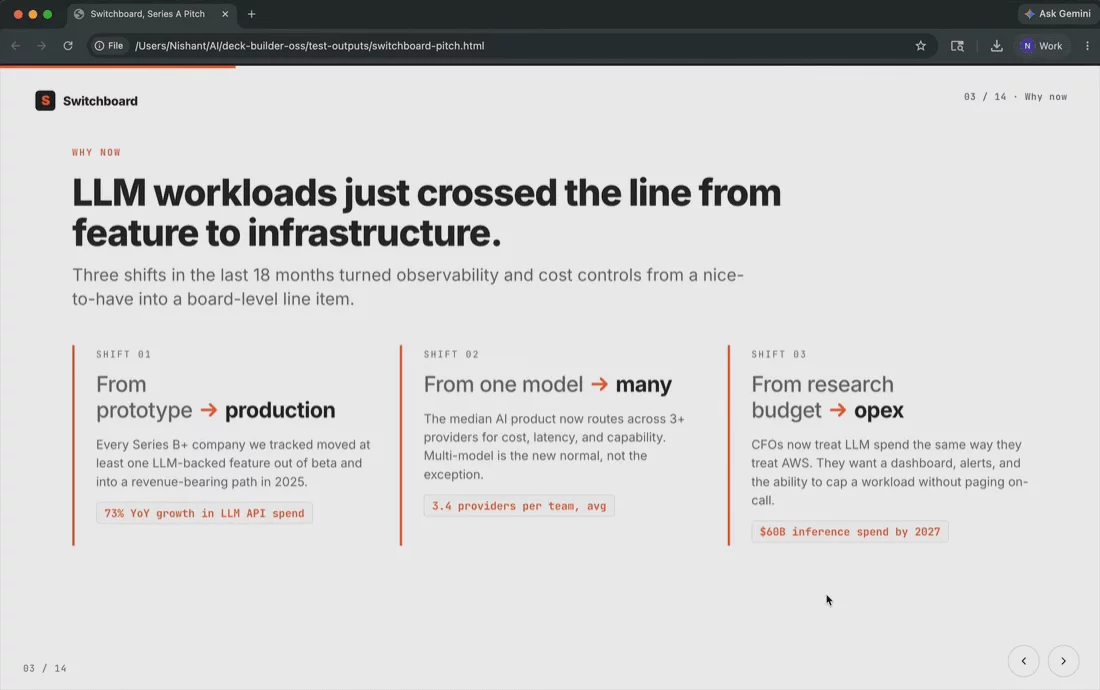The height and width of the screenshot is (690, 1100).
Task: Click the address bar file path
Action: 309,46
